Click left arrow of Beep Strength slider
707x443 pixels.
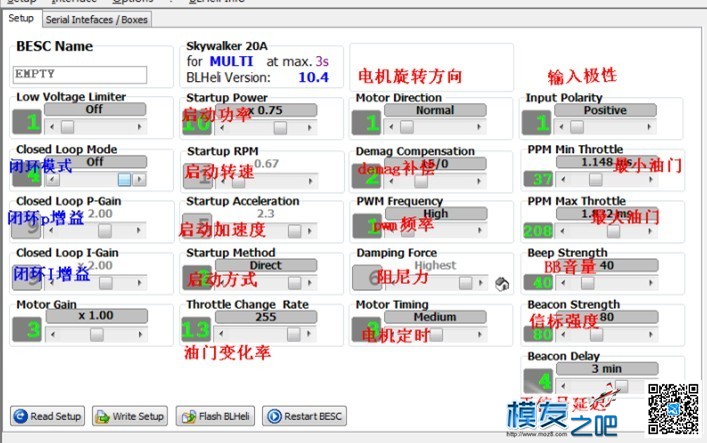coord(564,283)
